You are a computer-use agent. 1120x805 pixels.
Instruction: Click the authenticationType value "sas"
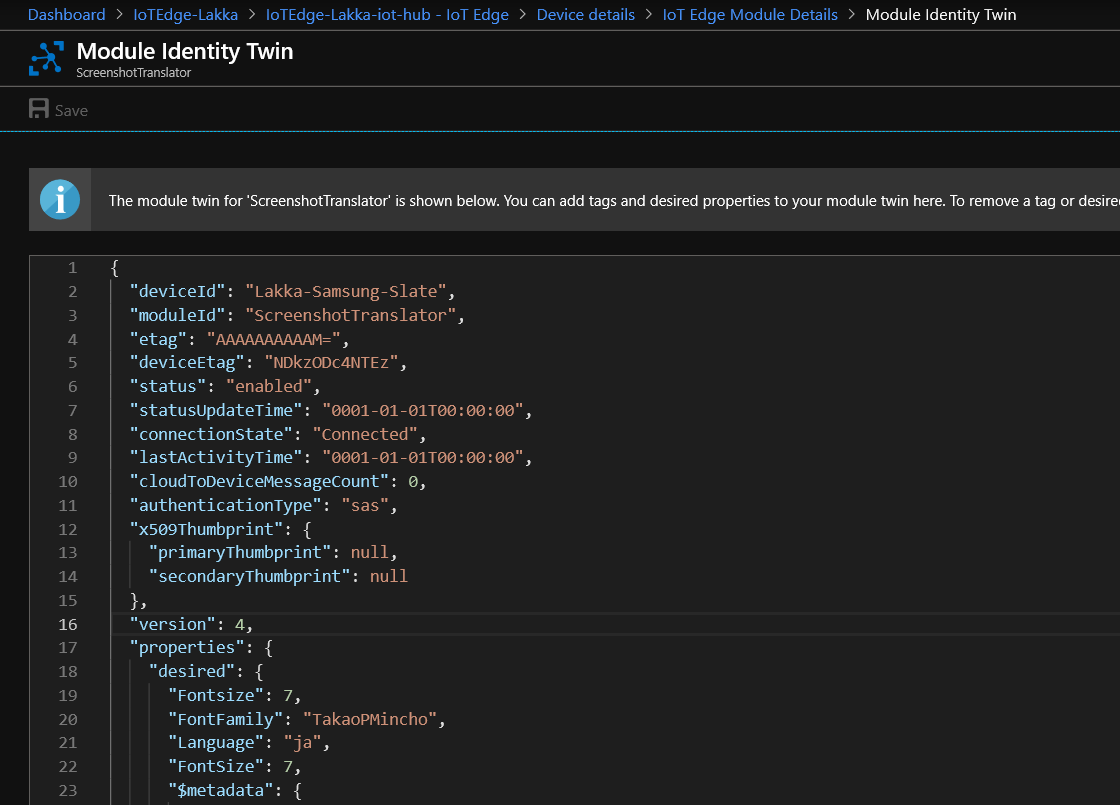tap(365, 506)
